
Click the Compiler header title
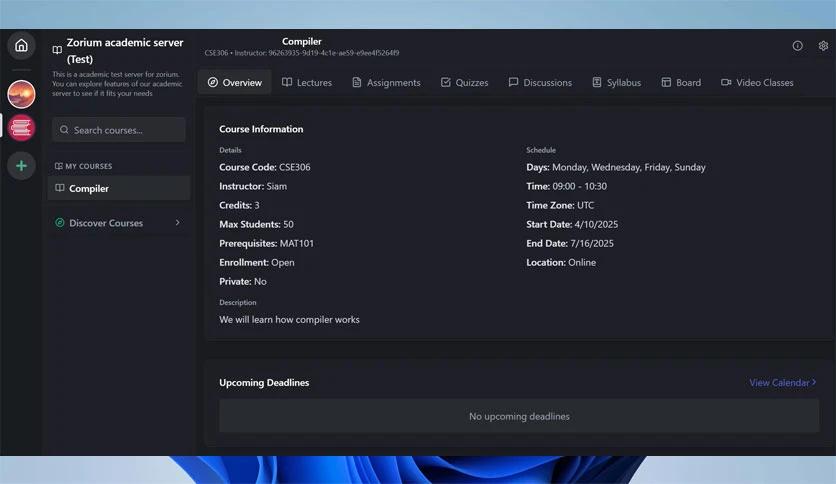point(302,42)
